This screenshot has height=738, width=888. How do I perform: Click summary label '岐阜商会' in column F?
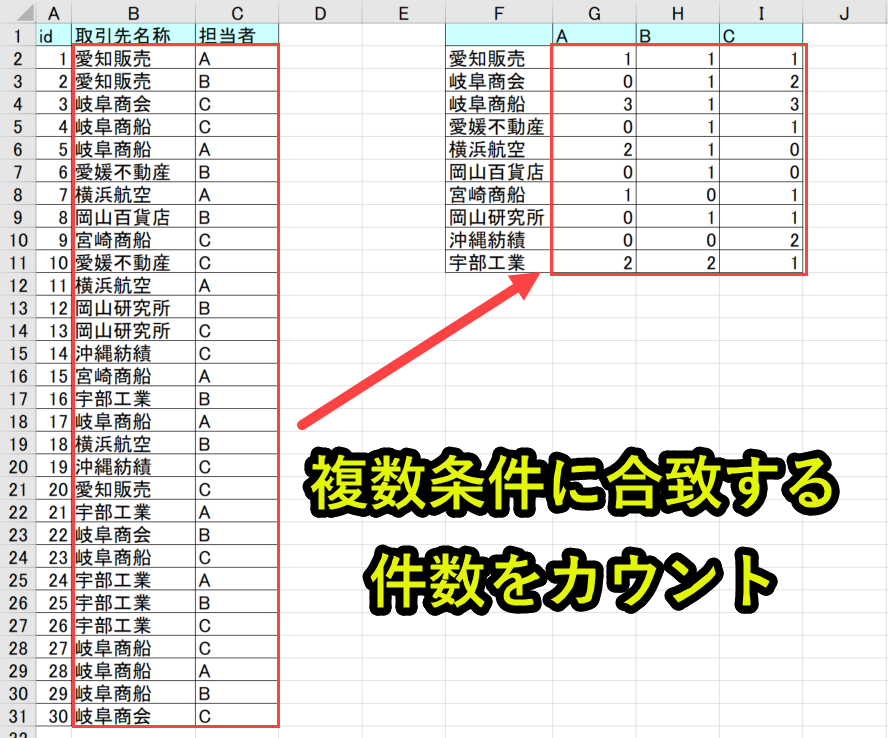tap(499, 80)
